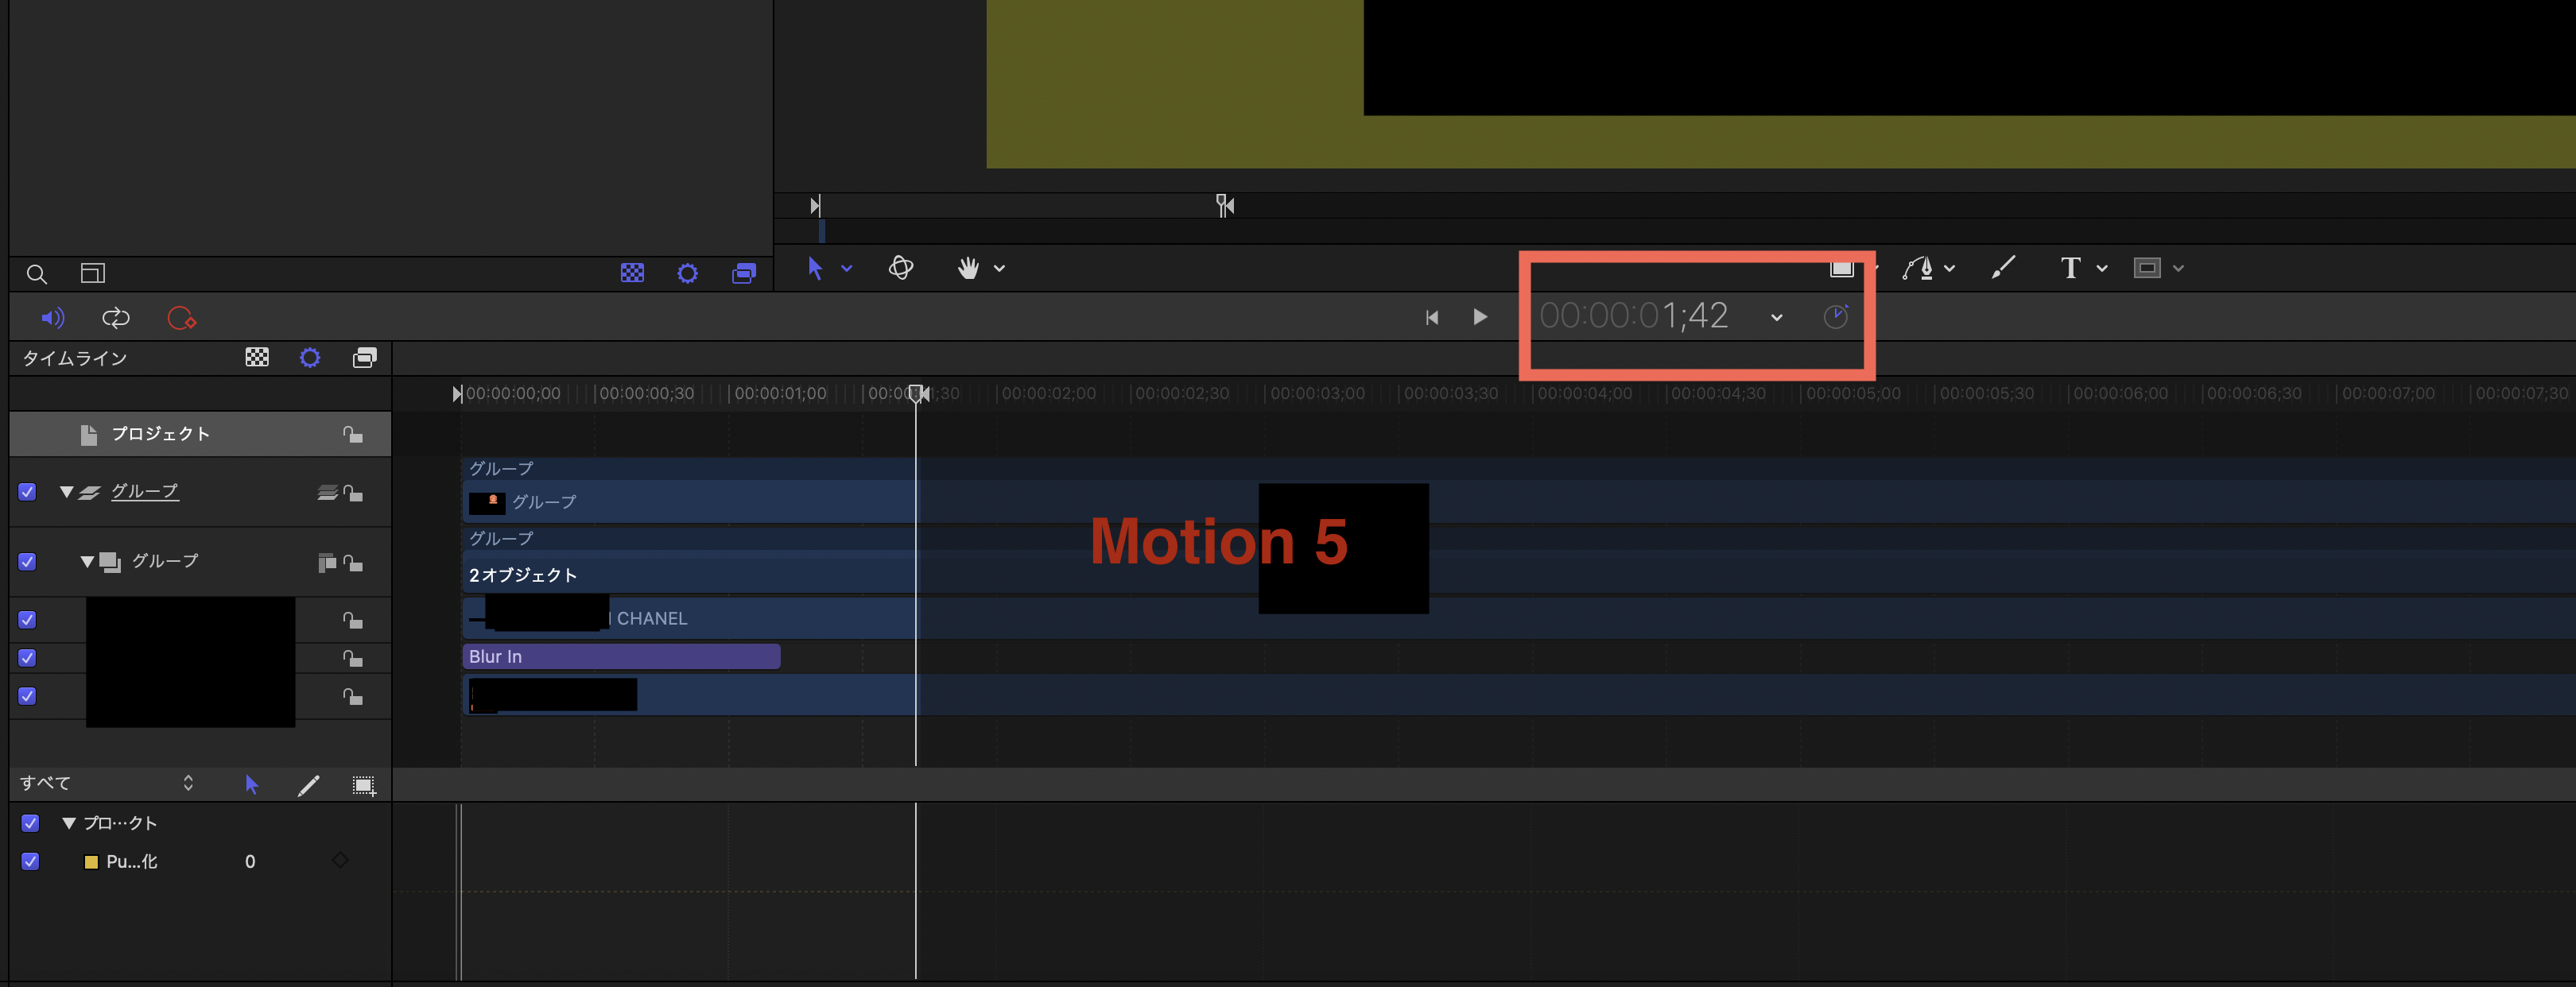Click the magnifier search icon
The width and height of the screenshot is (2576, 987).
coord(36,273)
